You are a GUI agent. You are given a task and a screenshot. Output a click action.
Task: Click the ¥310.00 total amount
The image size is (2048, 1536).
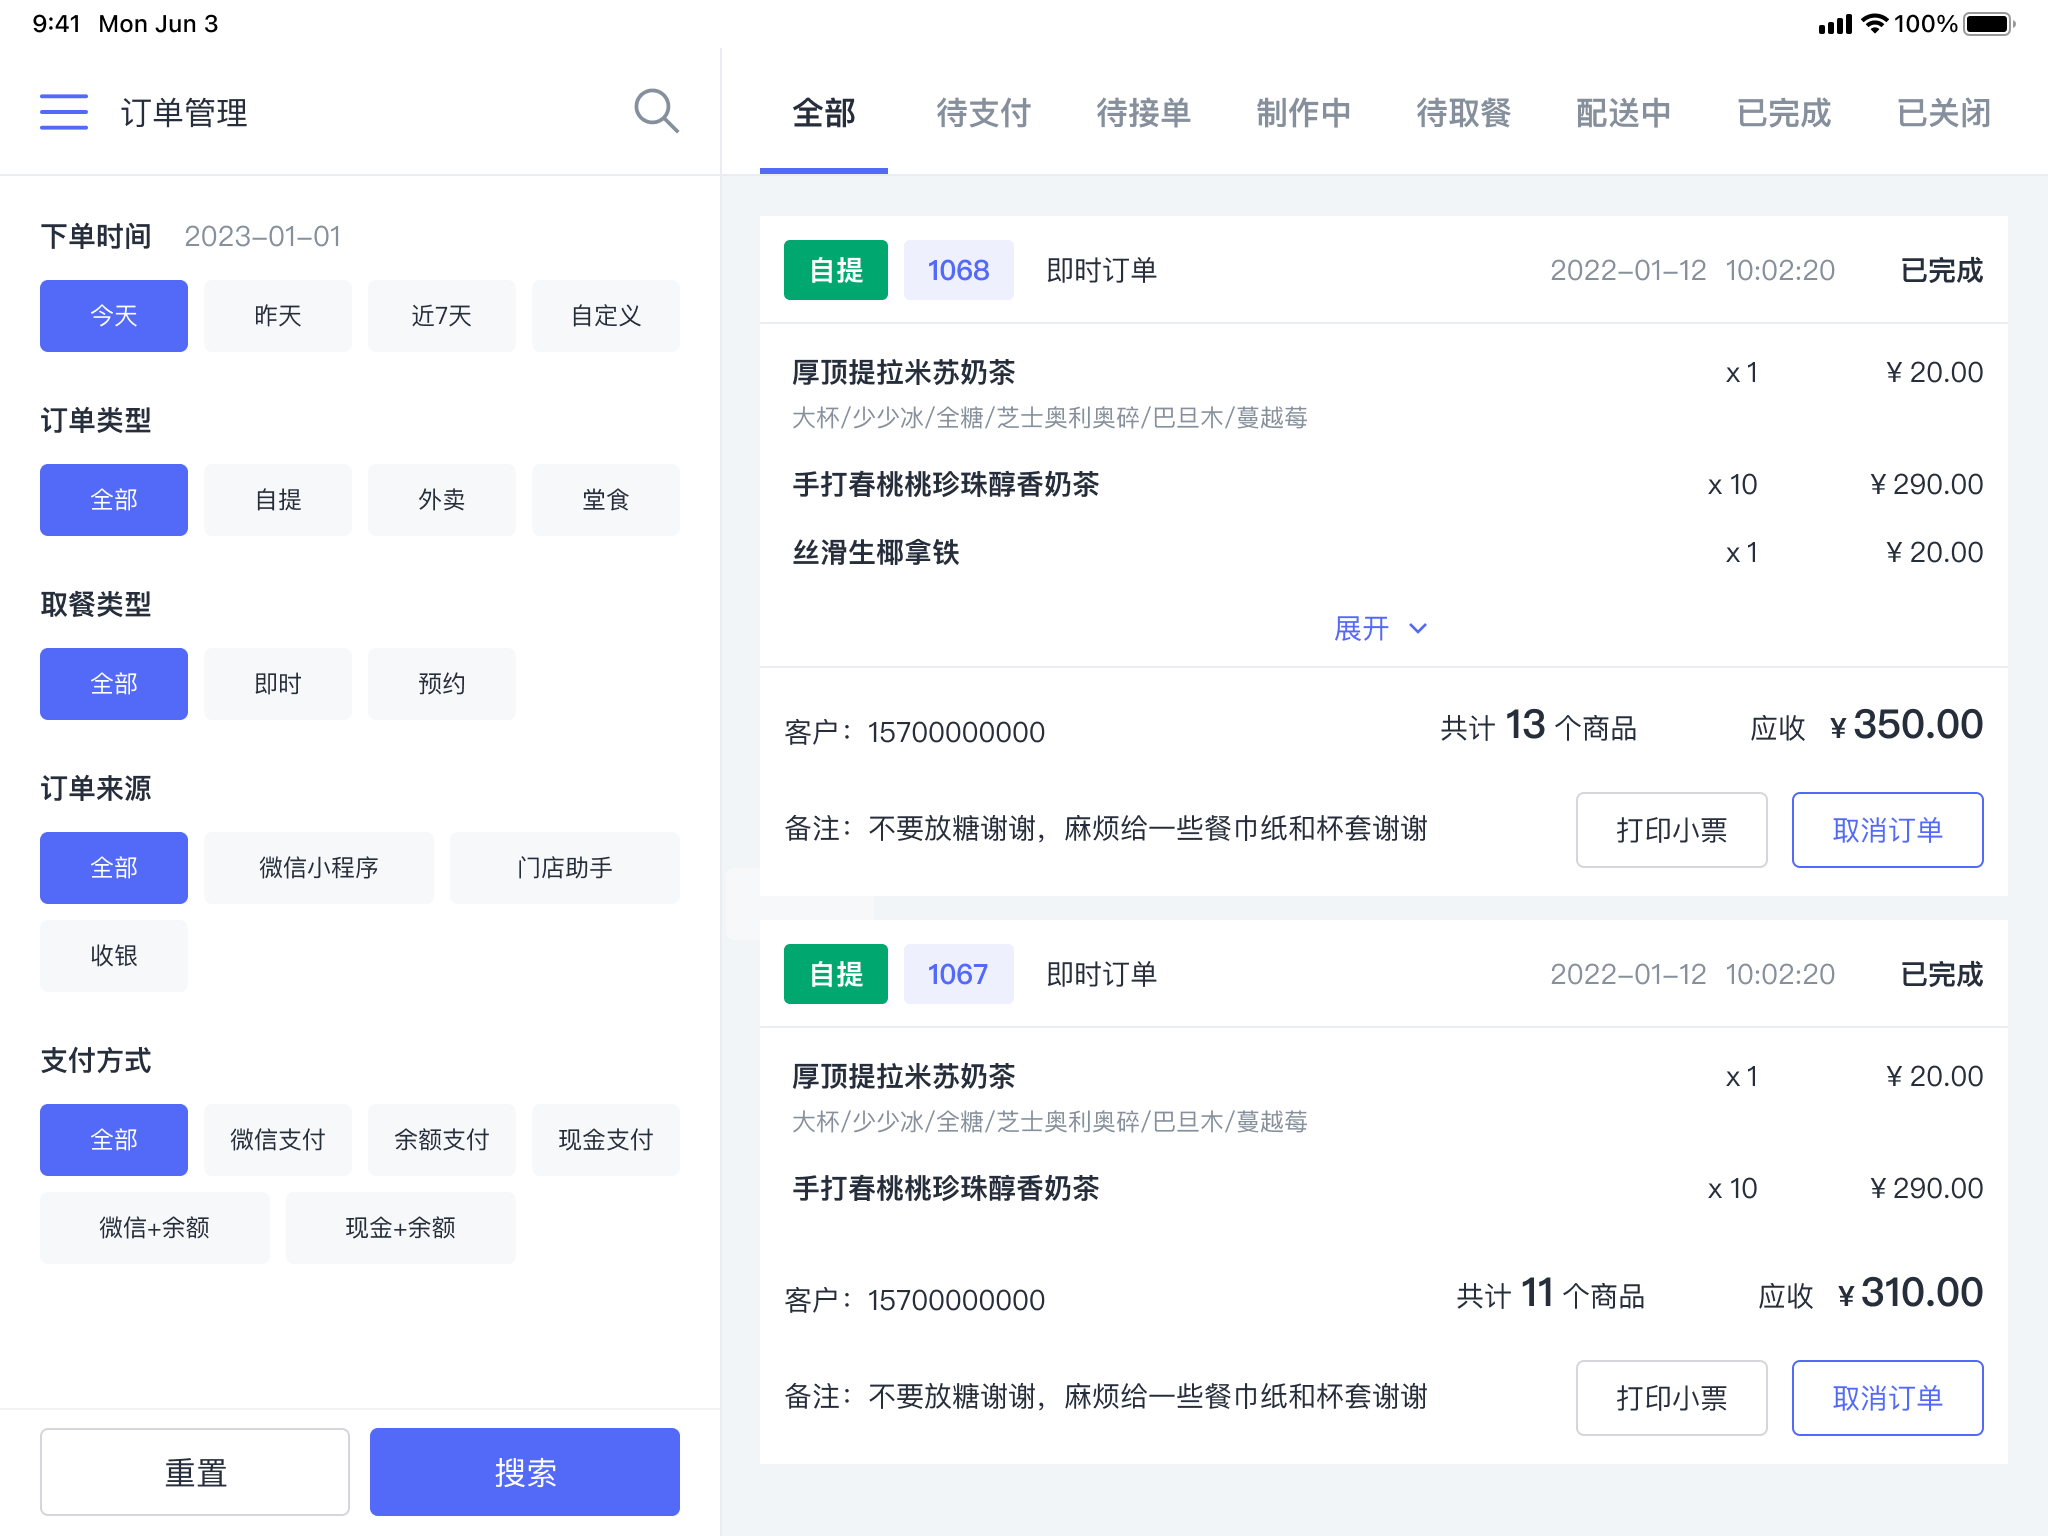point(1911,1293)
